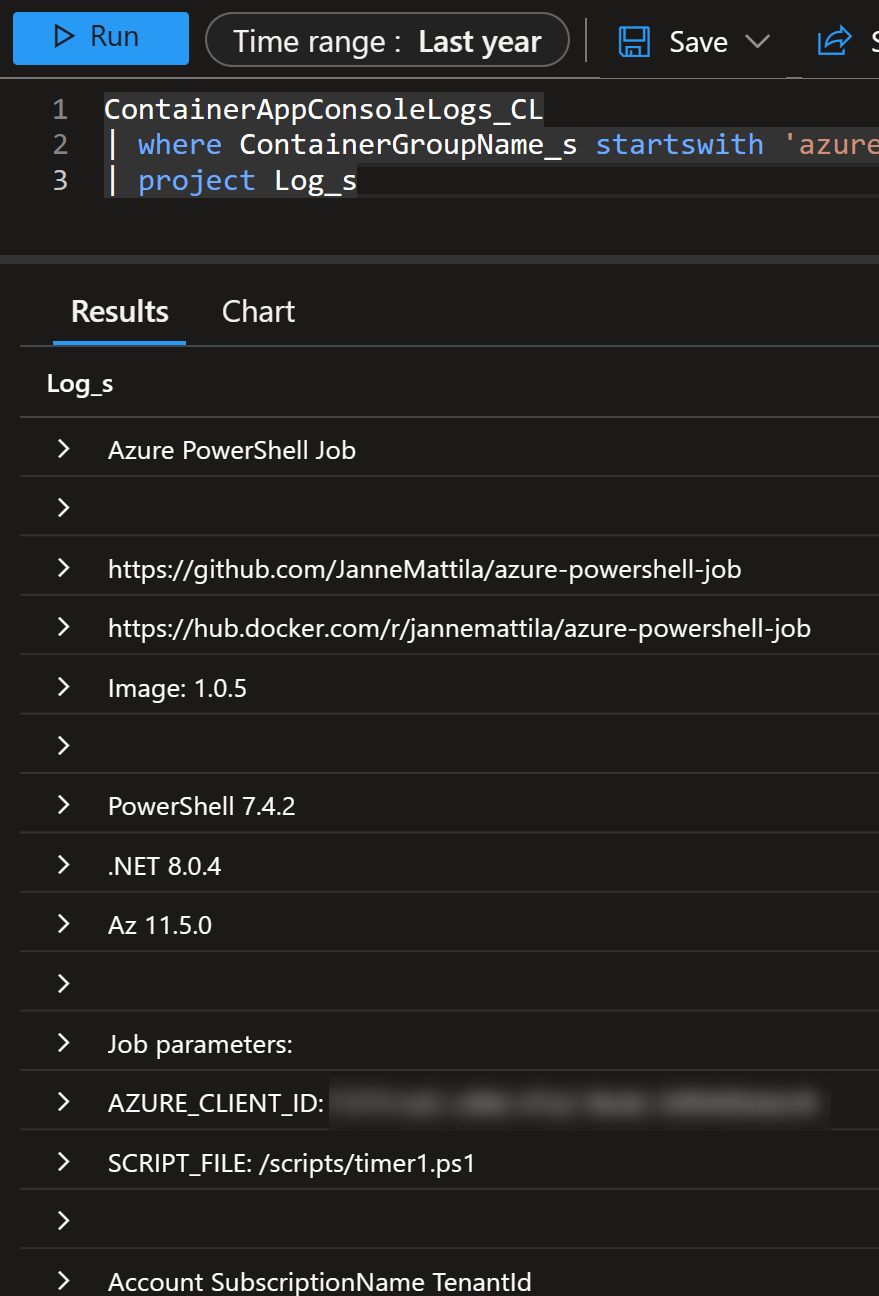Viewport: 879px width, 1296px height.
Task: Open the Save dropdown chevron
Action: click(x=758, y=42)
